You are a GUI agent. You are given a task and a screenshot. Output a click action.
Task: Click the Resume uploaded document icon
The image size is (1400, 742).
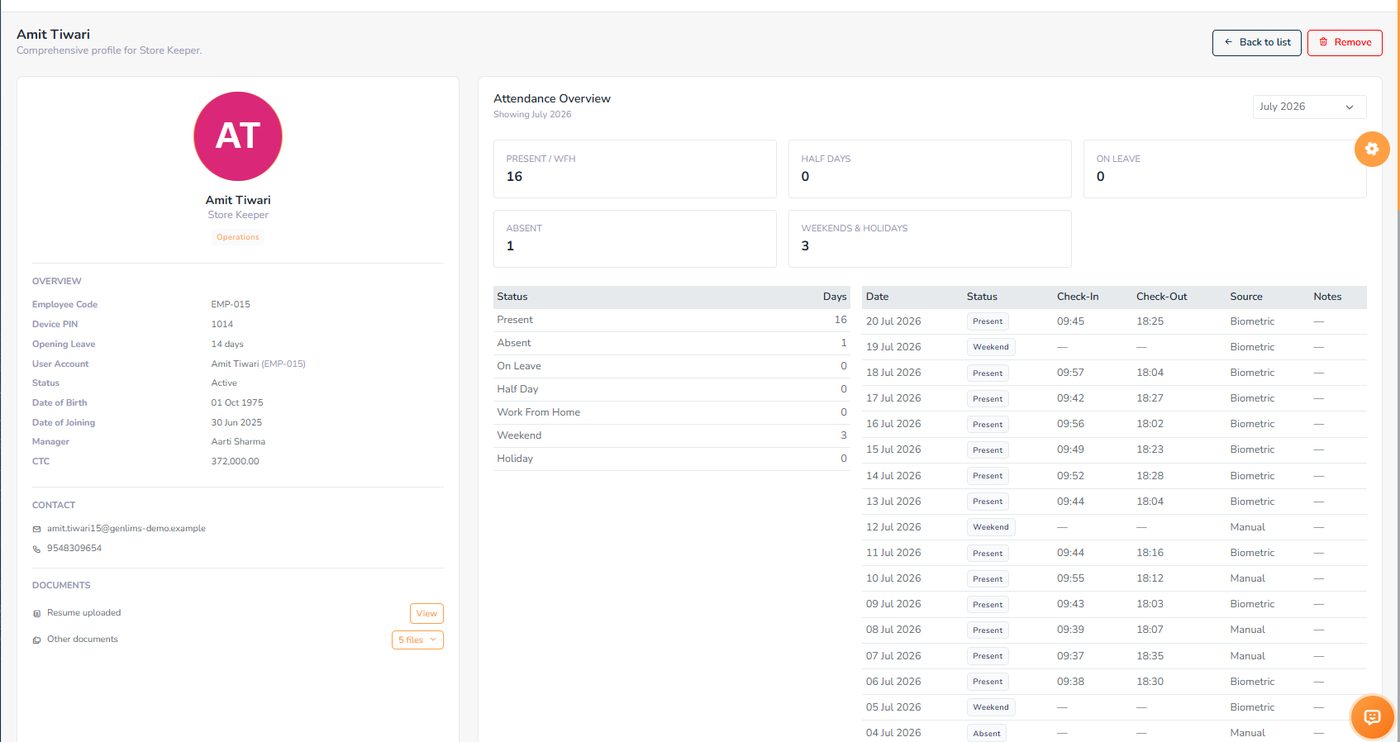pos(37,613)
